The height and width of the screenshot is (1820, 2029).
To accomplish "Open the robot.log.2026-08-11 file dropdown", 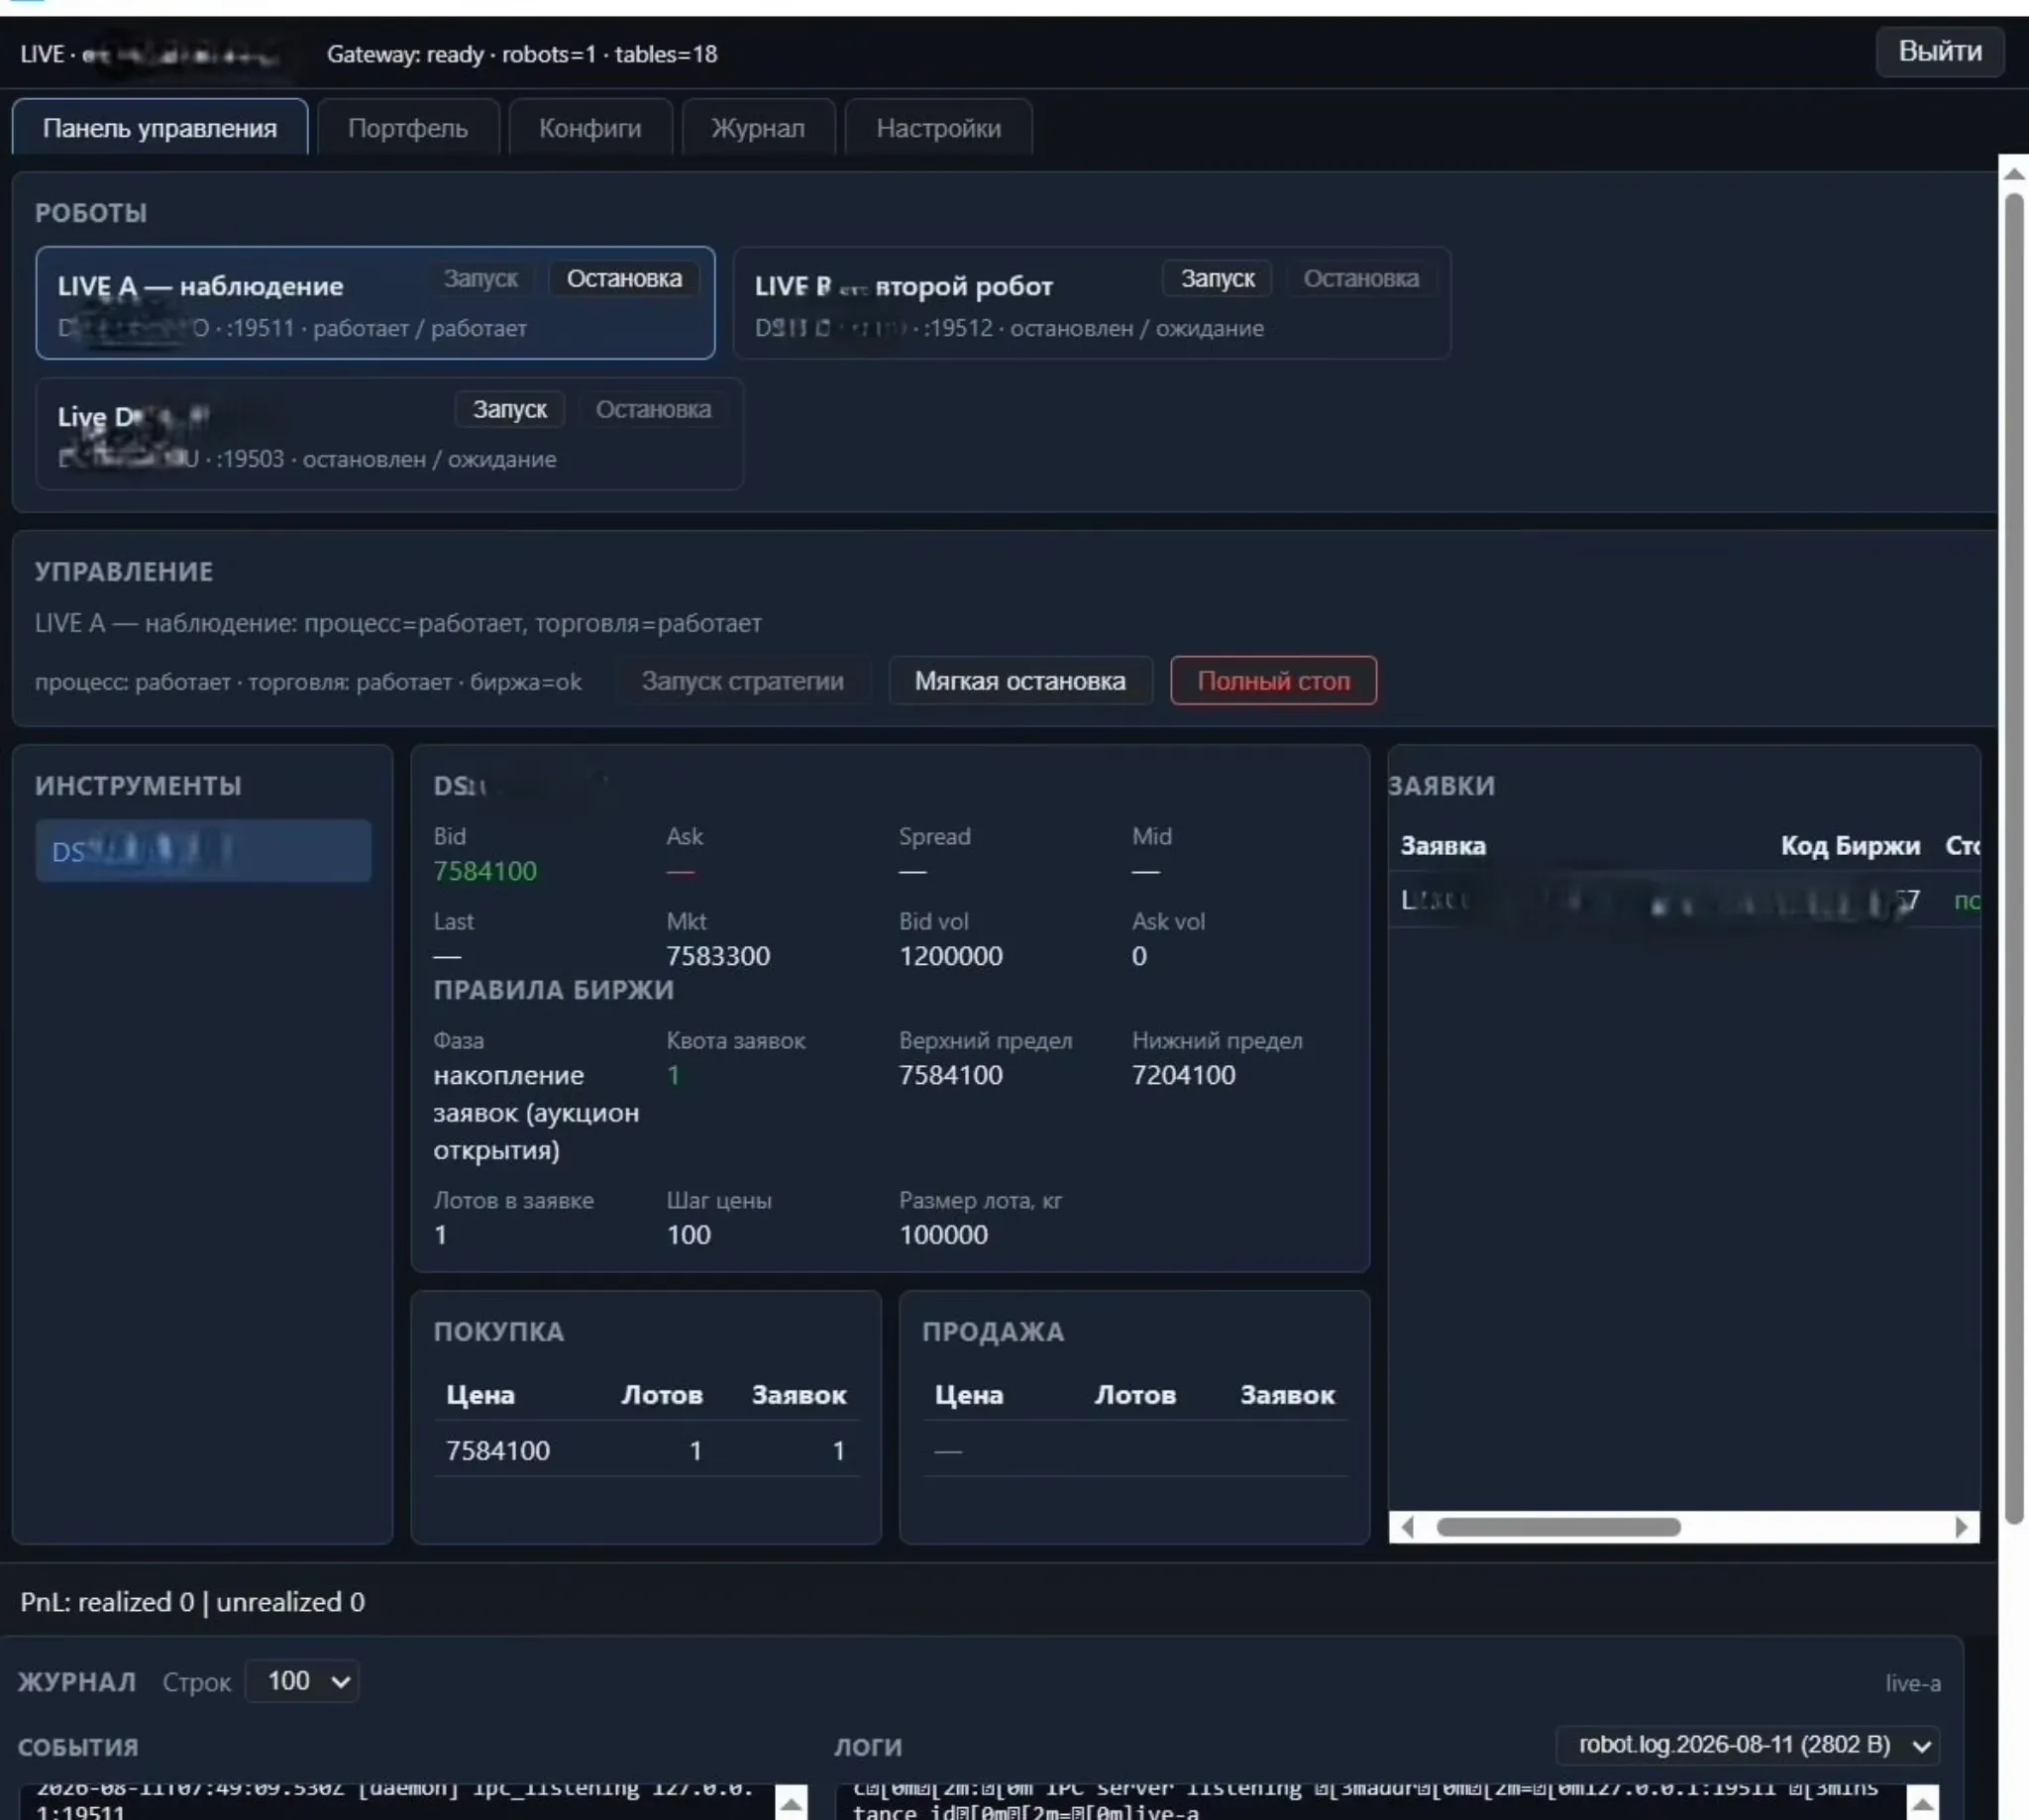I will [x=1747, y=1745].
